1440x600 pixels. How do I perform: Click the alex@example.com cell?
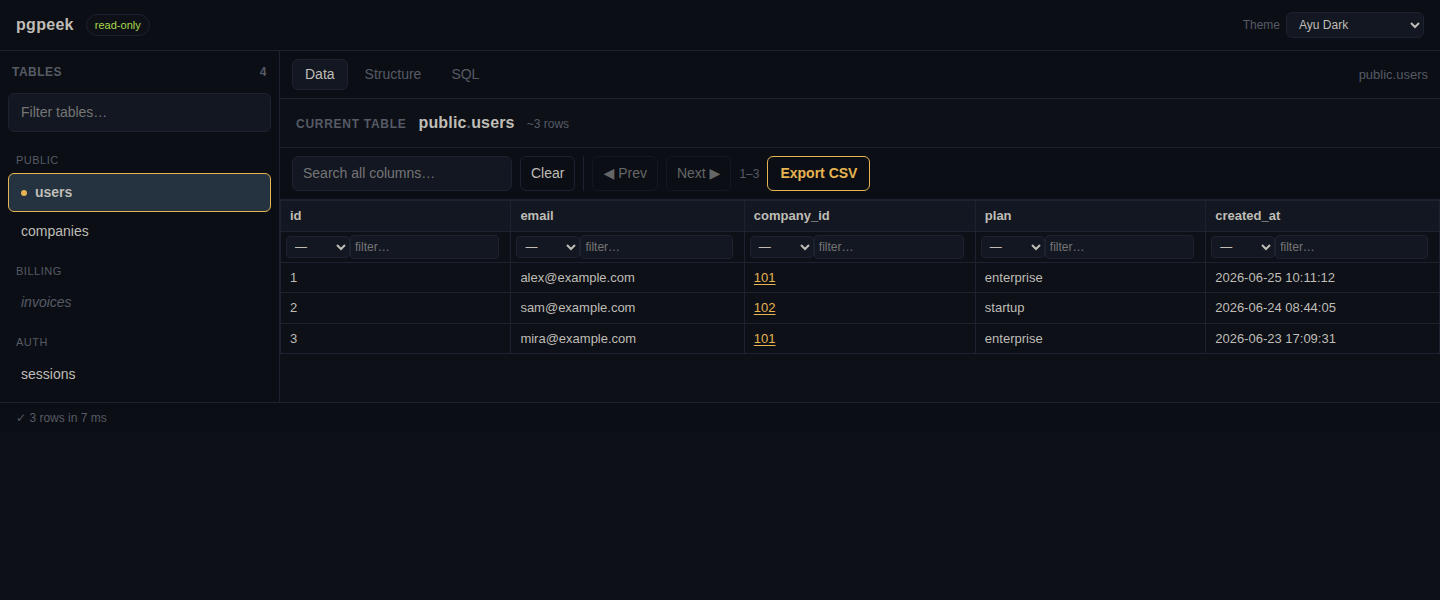pos(627,278)
